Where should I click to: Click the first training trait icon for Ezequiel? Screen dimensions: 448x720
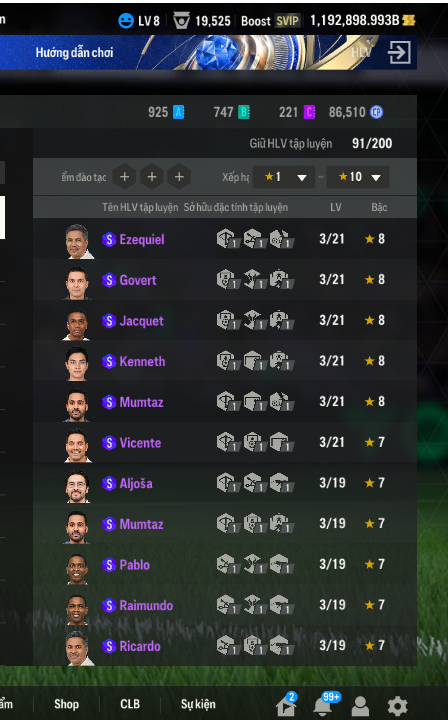pyautogui.click(x=227, y=239)
